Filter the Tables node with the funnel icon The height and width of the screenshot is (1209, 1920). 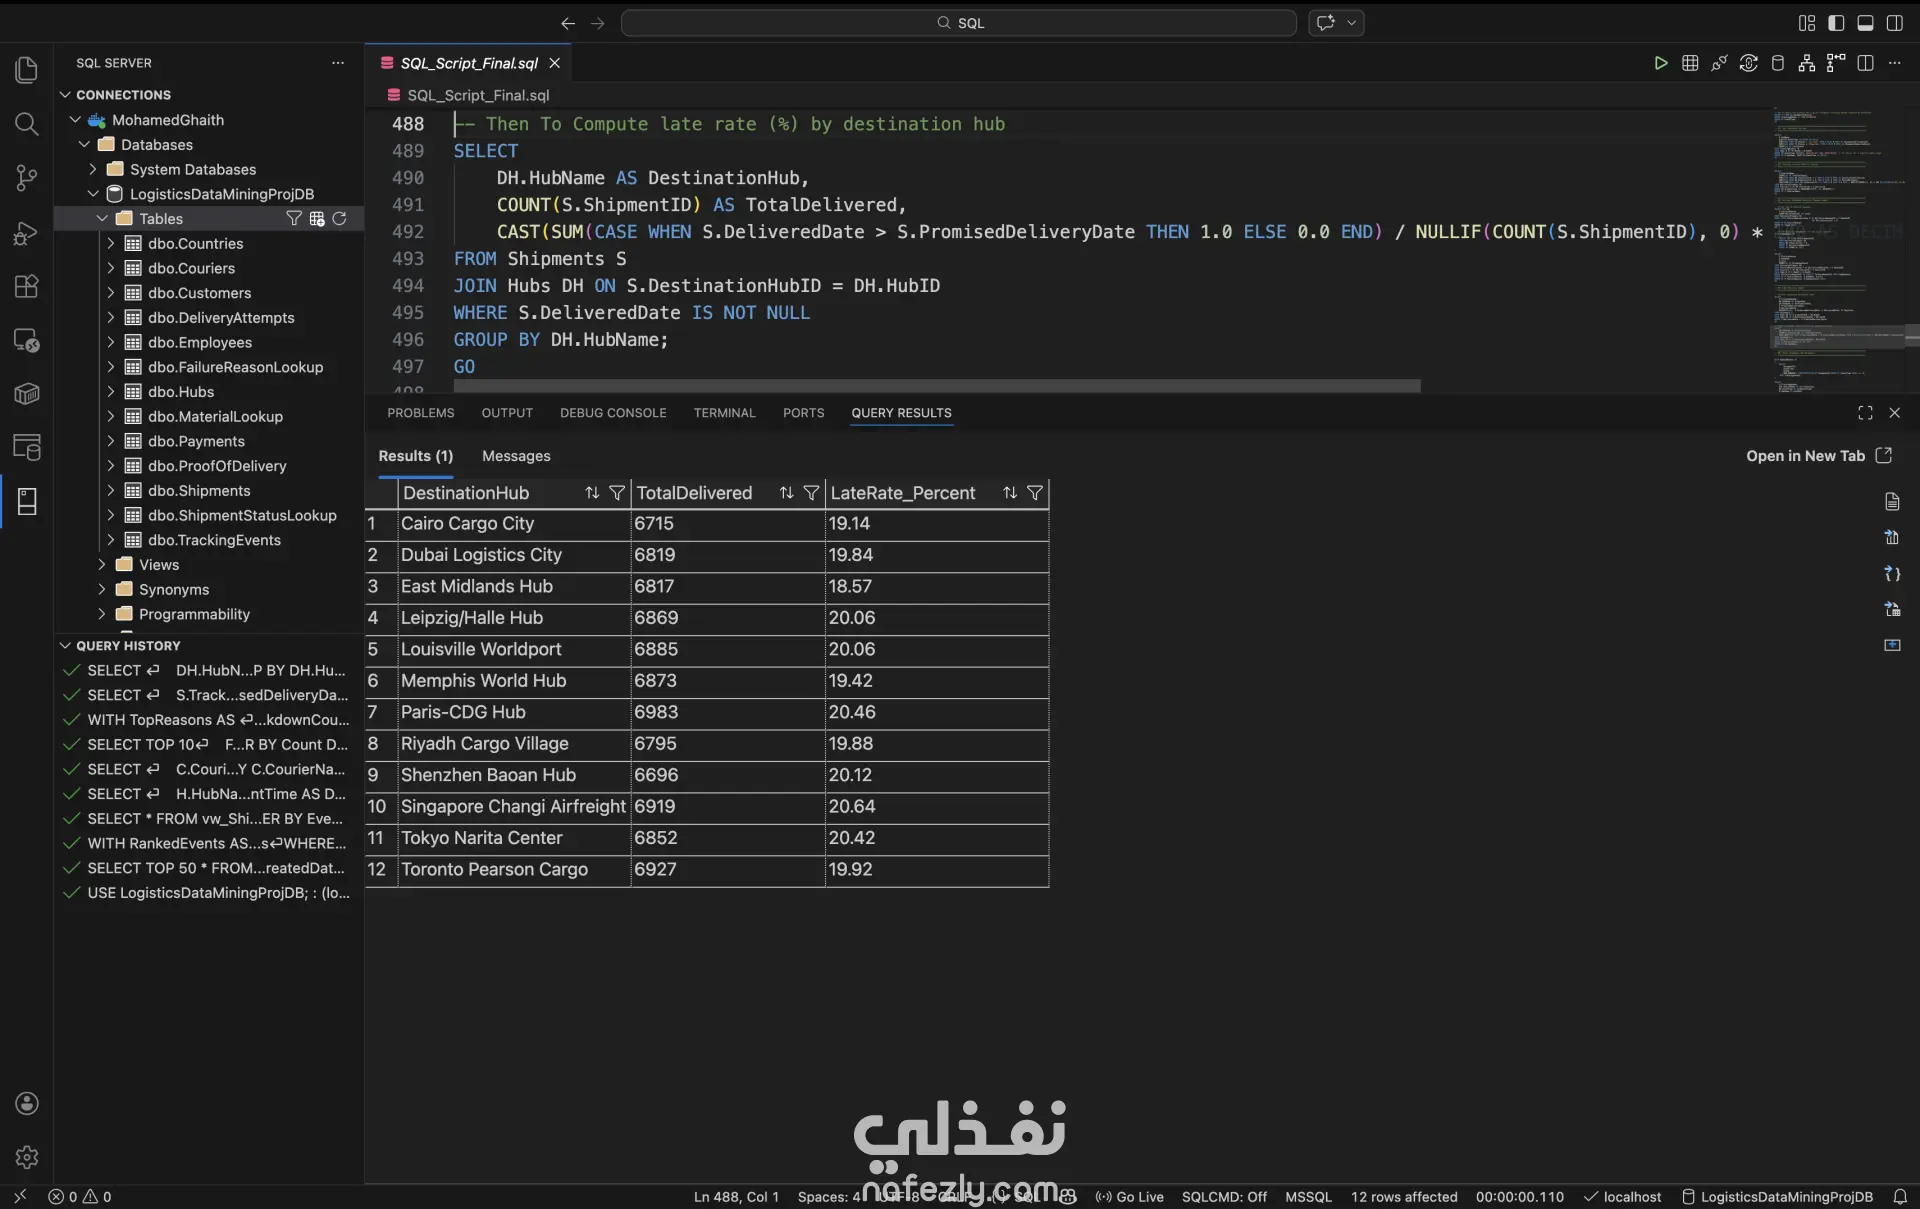pos(293,218)
